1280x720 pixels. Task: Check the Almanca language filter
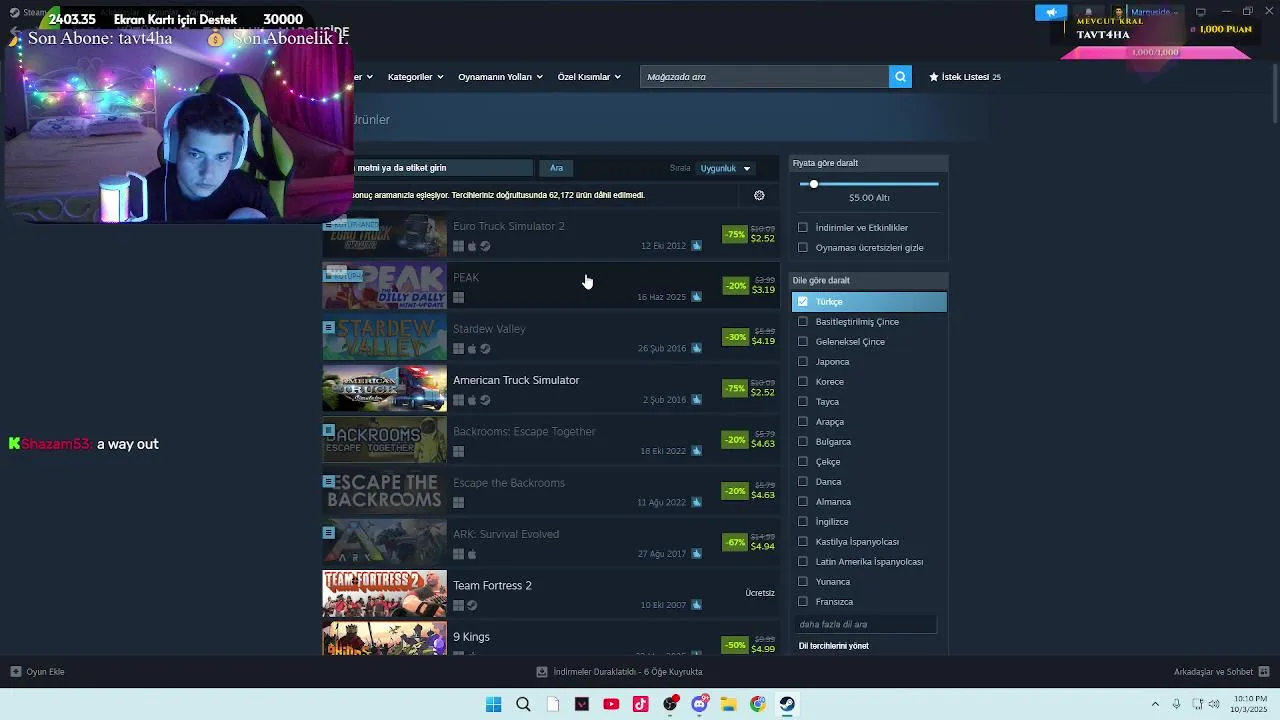(802, 502)
